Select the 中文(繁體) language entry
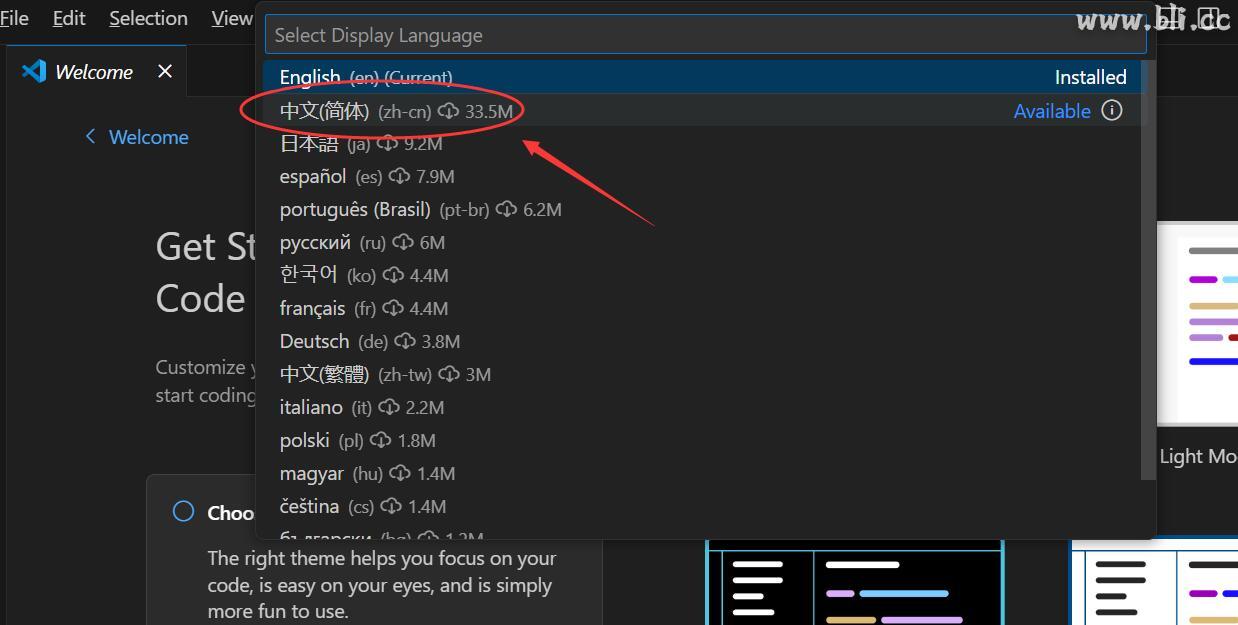 point(325,374)
